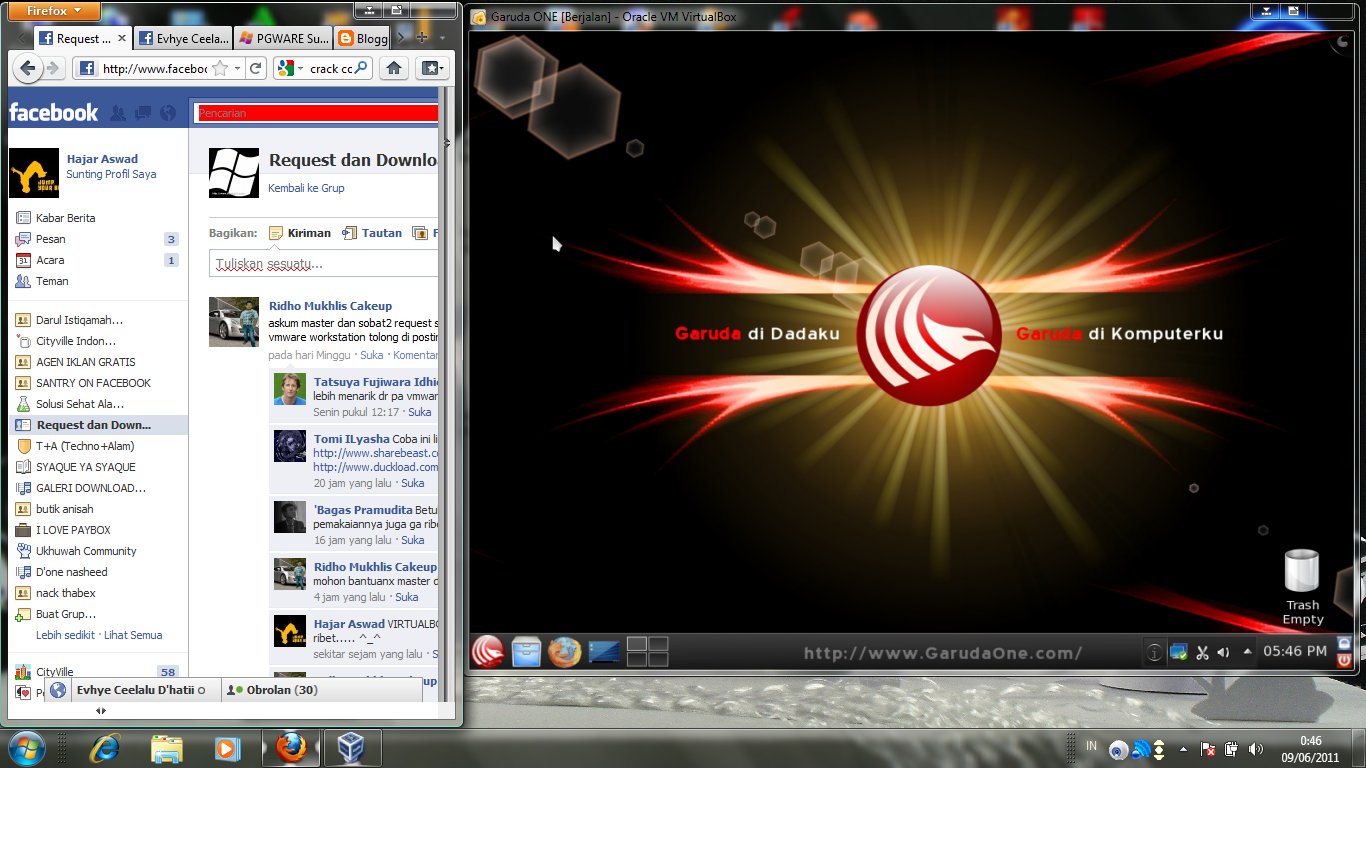Image resolution: width=1366 pixels, height=852 pixels.
Task: Click the Garuda panel clock 05:46 PM
Action: coord(1295,651)
